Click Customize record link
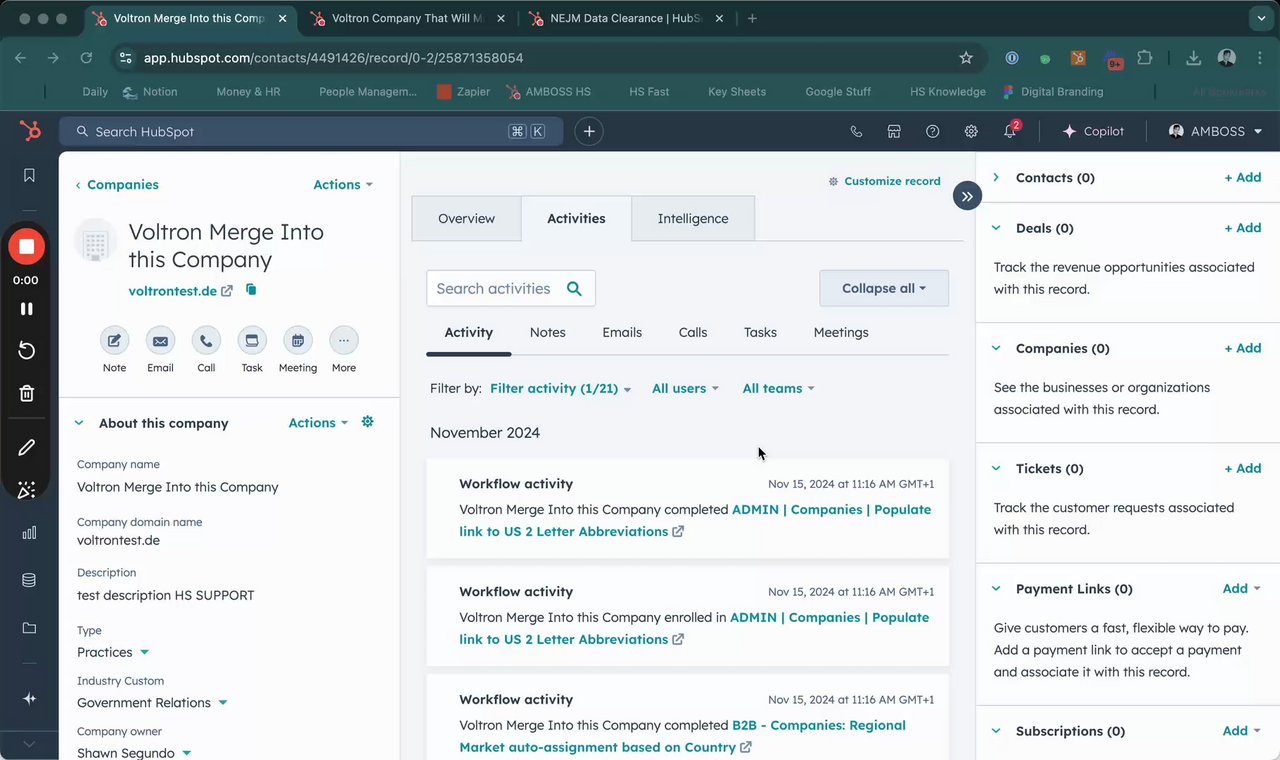The image size is (1280, 760). coord(884,181)
